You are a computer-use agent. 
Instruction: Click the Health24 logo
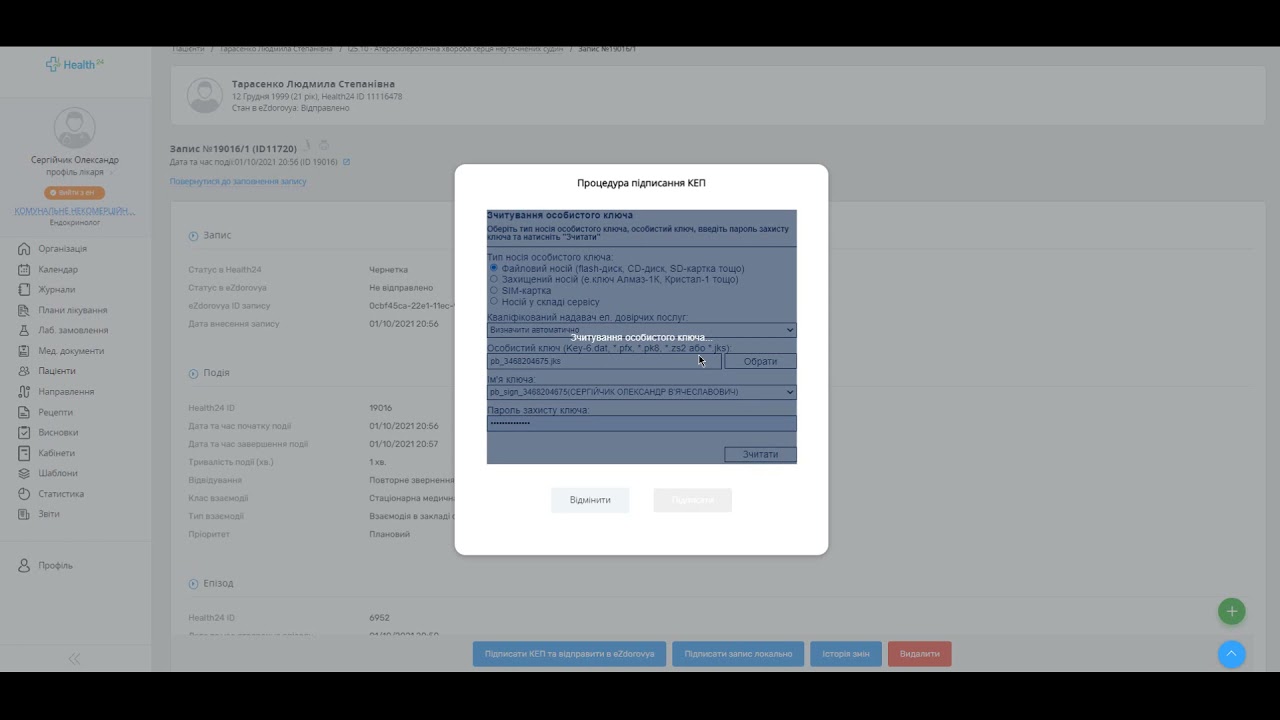click(75, 64)
